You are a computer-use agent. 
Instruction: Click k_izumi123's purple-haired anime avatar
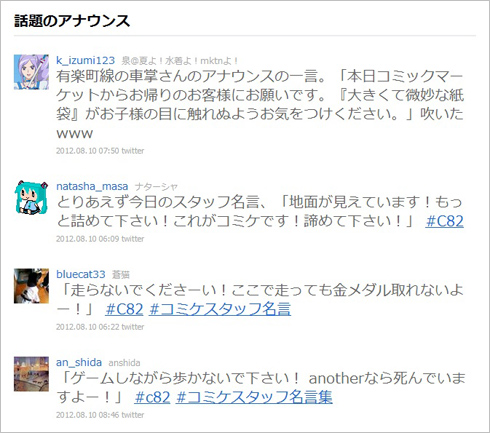point(31,72)
